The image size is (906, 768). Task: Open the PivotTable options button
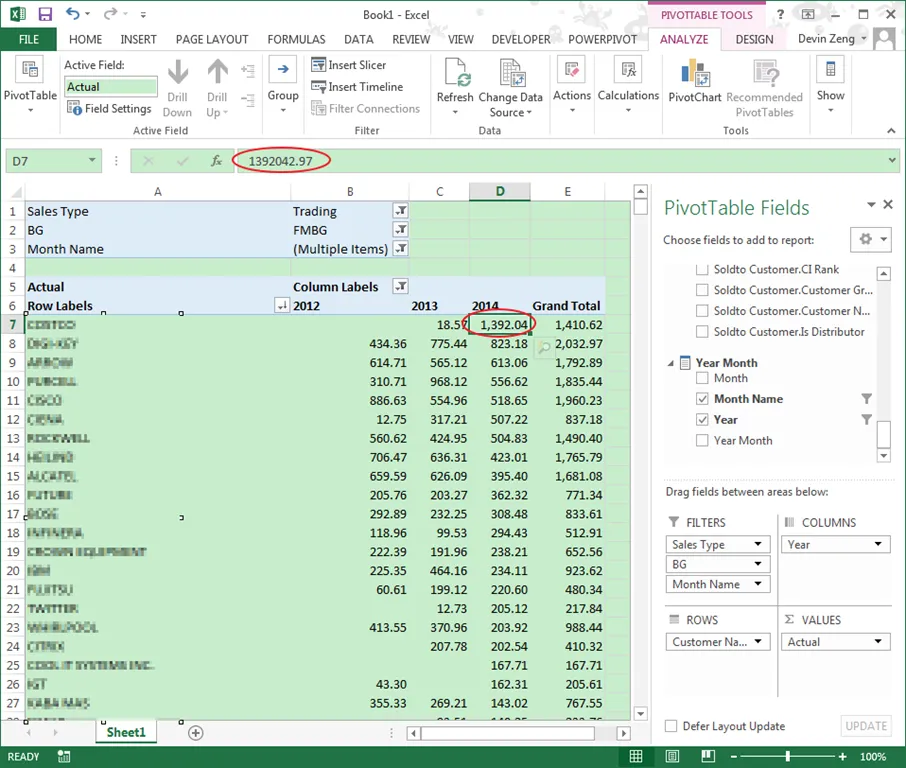click(30, 86)
